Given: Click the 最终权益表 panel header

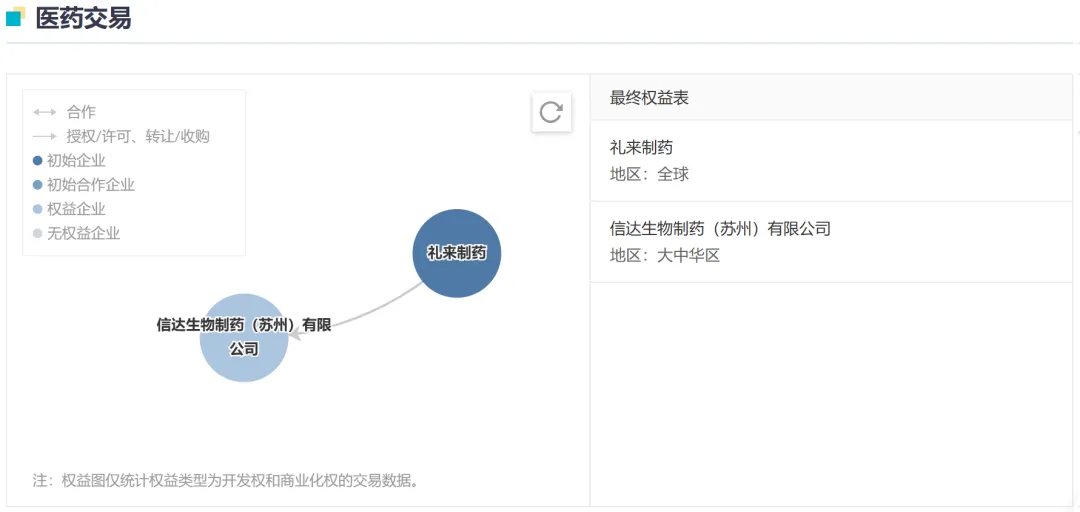Looking at the screenshot, I should pyautogui.click(x=649, y=98).
